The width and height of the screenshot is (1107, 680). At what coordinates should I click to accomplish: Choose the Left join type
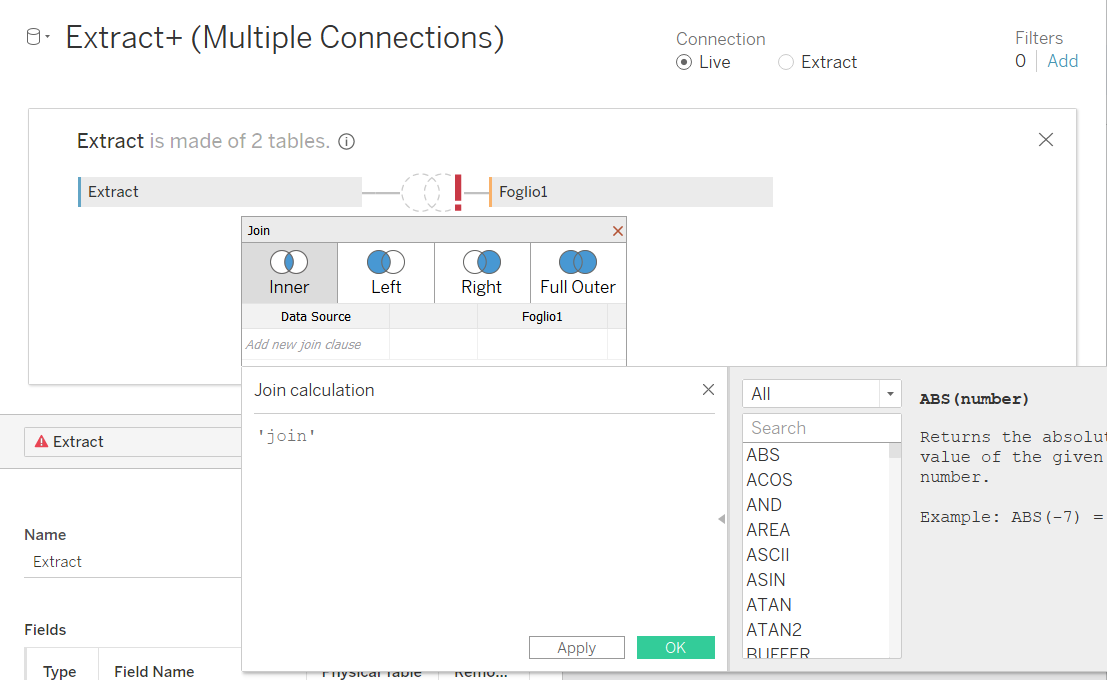coord(386,273)
